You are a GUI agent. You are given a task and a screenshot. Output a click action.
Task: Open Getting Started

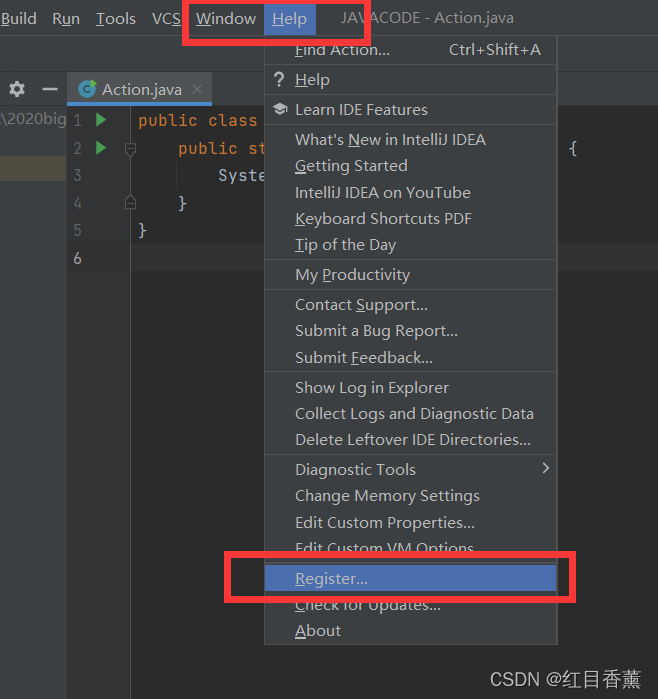pyautogui.click(x=411, y=166)
